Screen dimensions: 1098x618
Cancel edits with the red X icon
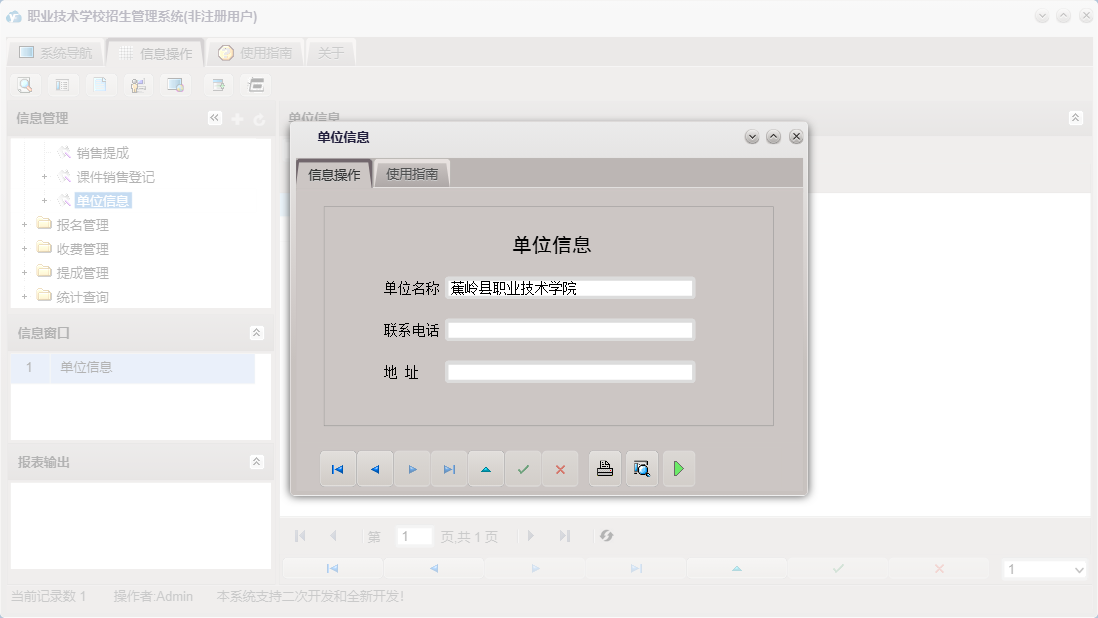pos(561,468)
